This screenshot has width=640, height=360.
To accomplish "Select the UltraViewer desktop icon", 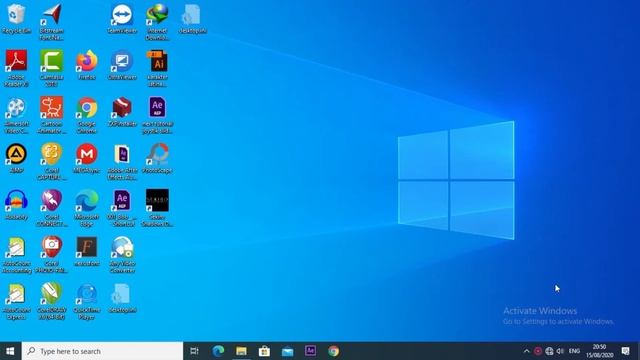I will (x=122, y=65).
